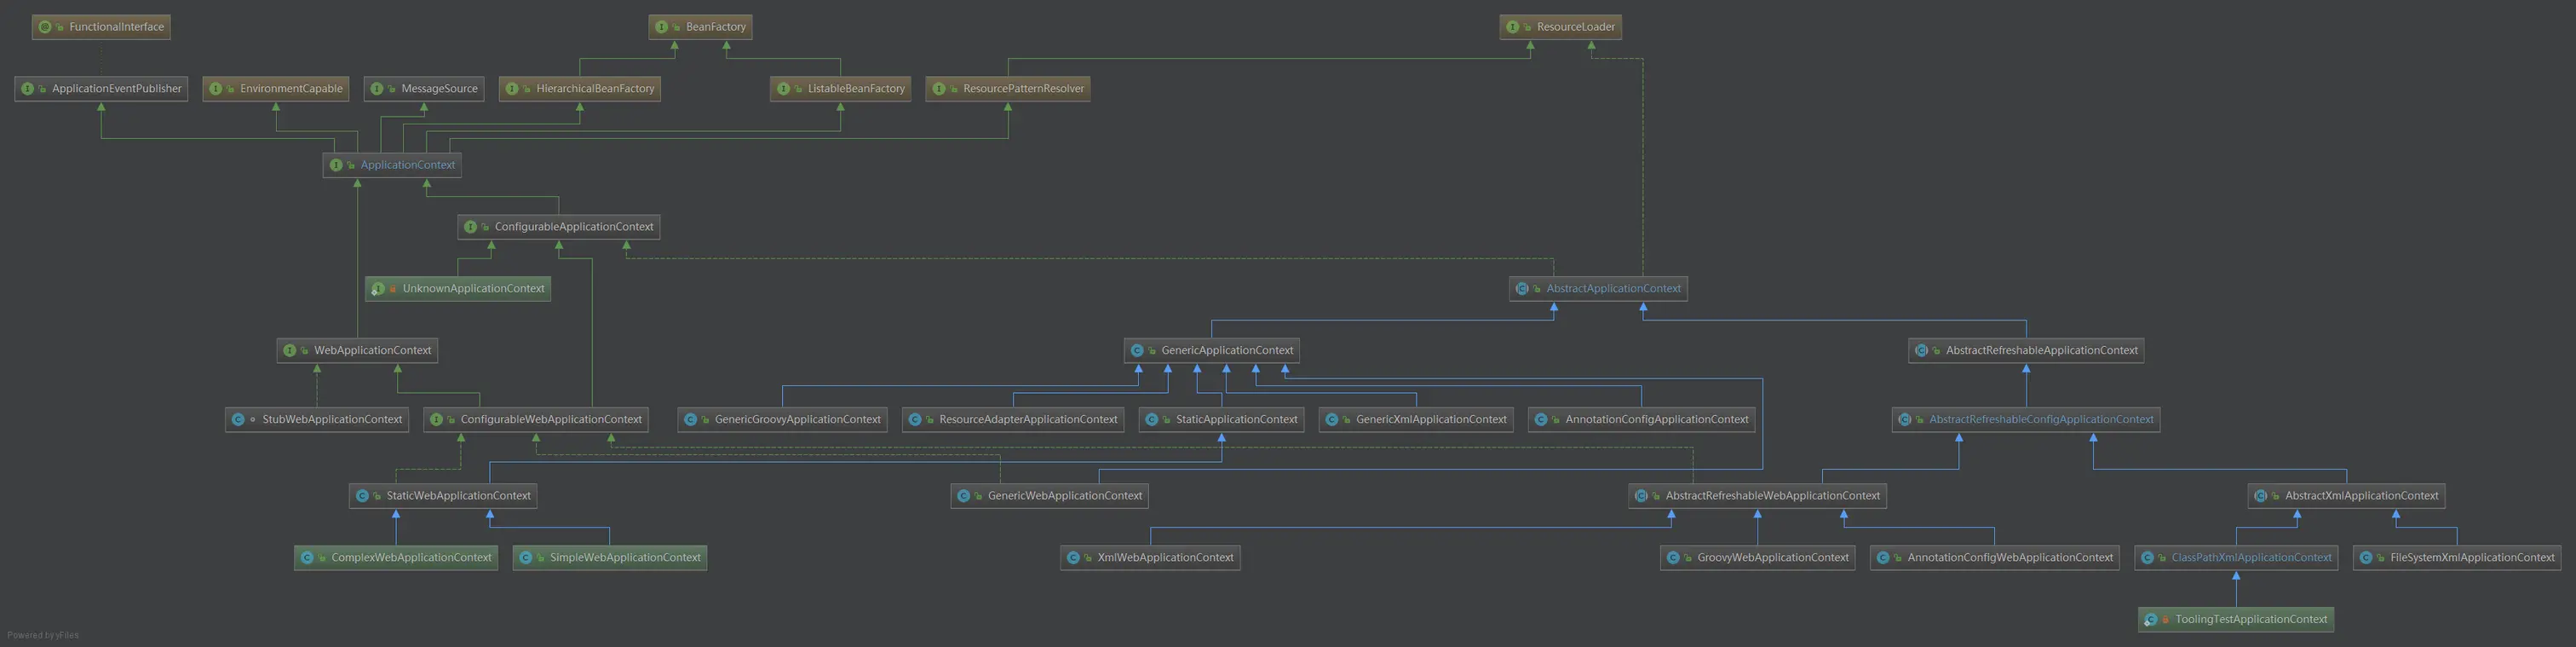This screenshot has width=2576, height=647.
Task: Click class icon on UnknownApplicationContext
Action: pyautogui.click(x=378, y=289)
